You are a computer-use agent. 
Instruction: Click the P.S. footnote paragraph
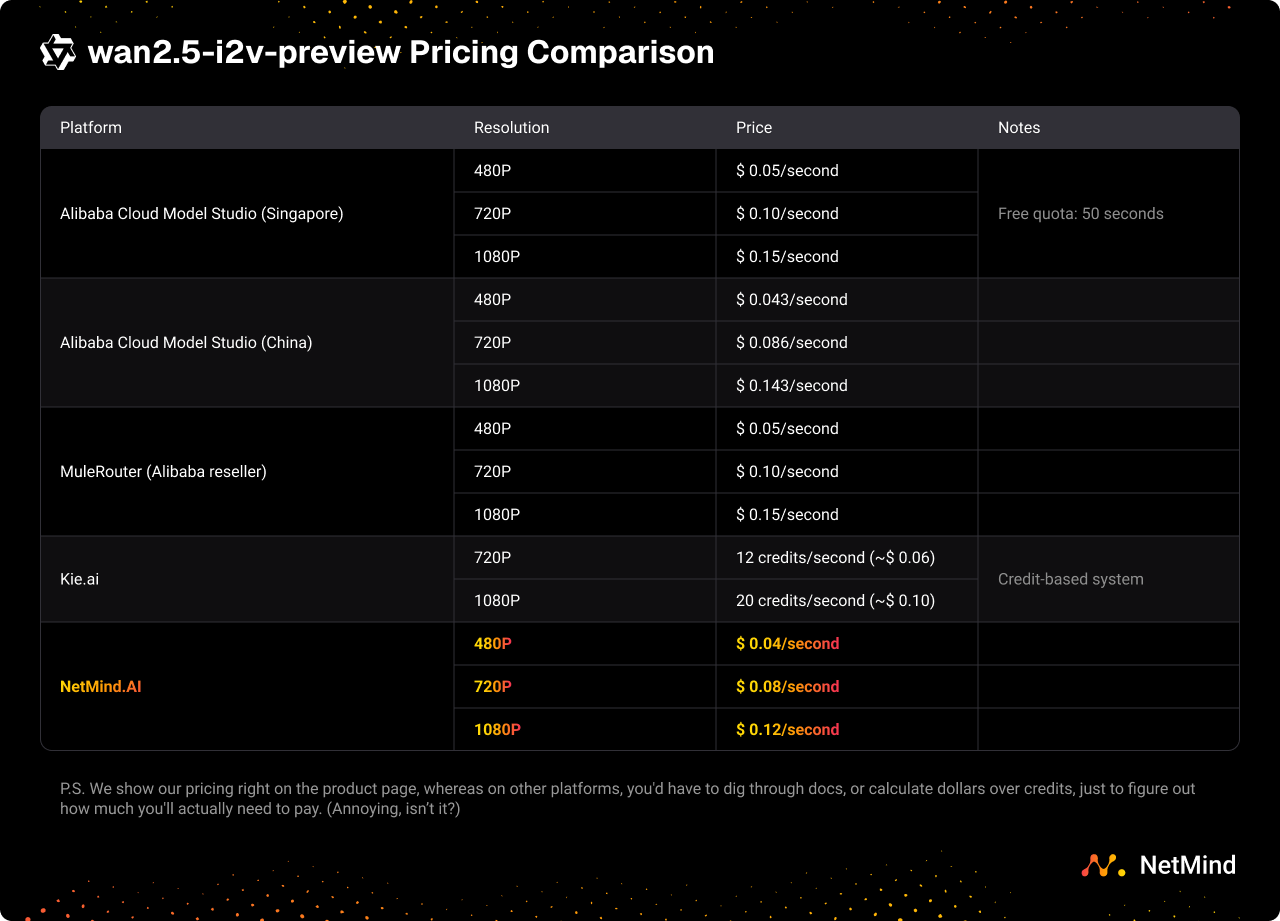tap(627, 798)
